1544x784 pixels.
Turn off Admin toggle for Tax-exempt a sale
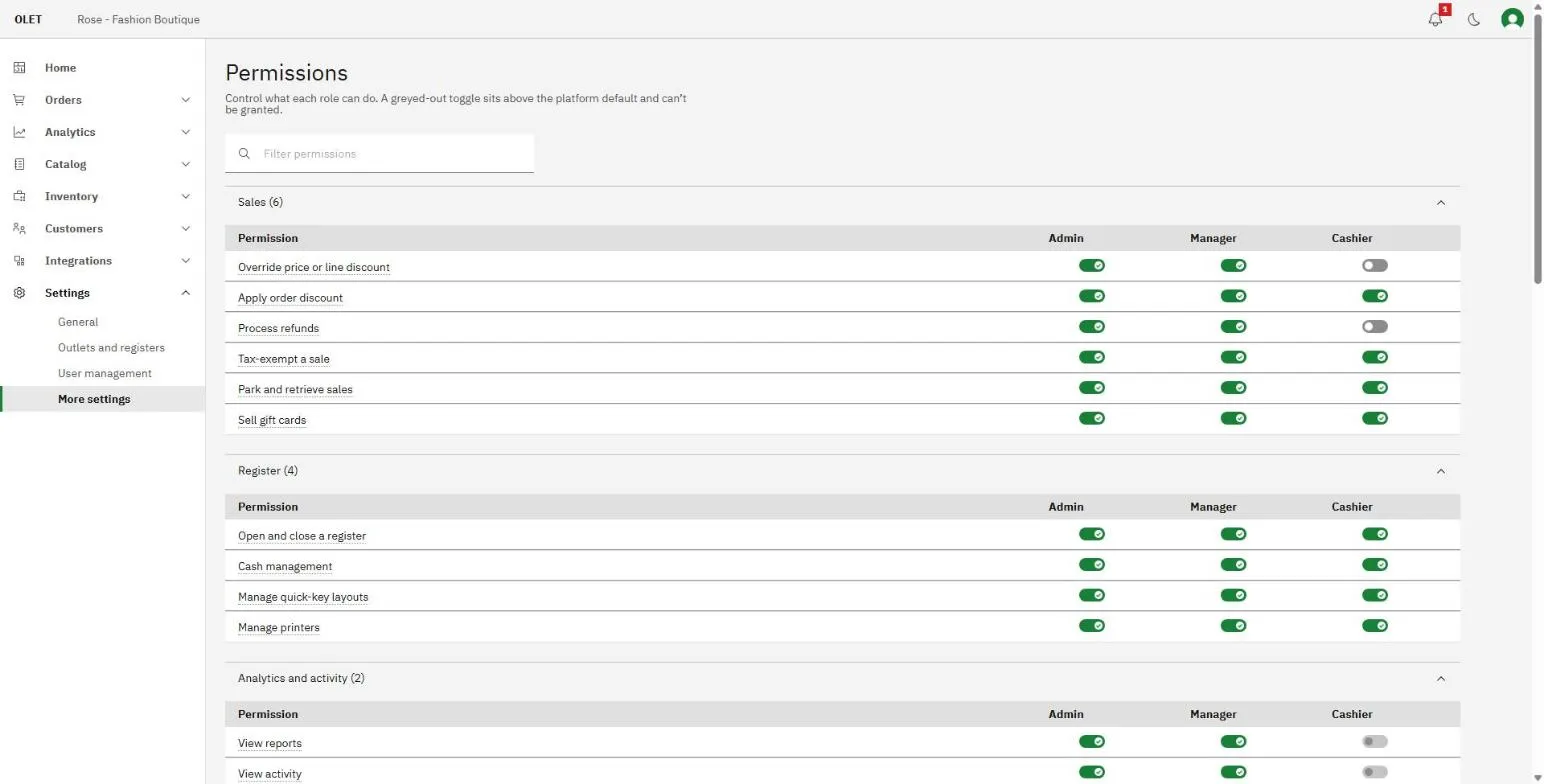(1092, 357)
